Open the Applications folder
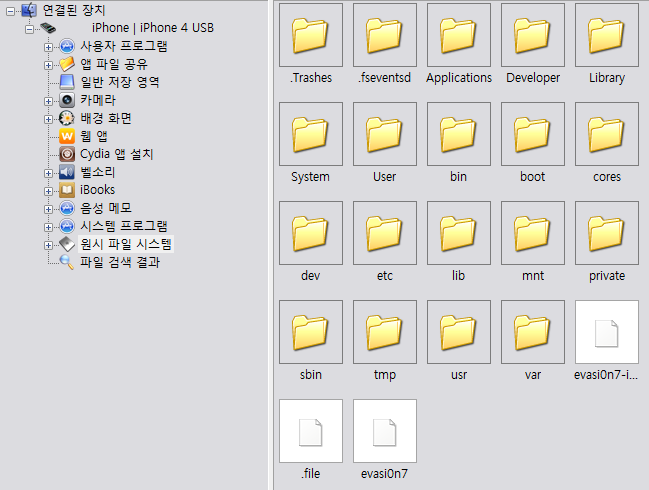649x490 pixels. pyautogui.click(x=459, y=35)
